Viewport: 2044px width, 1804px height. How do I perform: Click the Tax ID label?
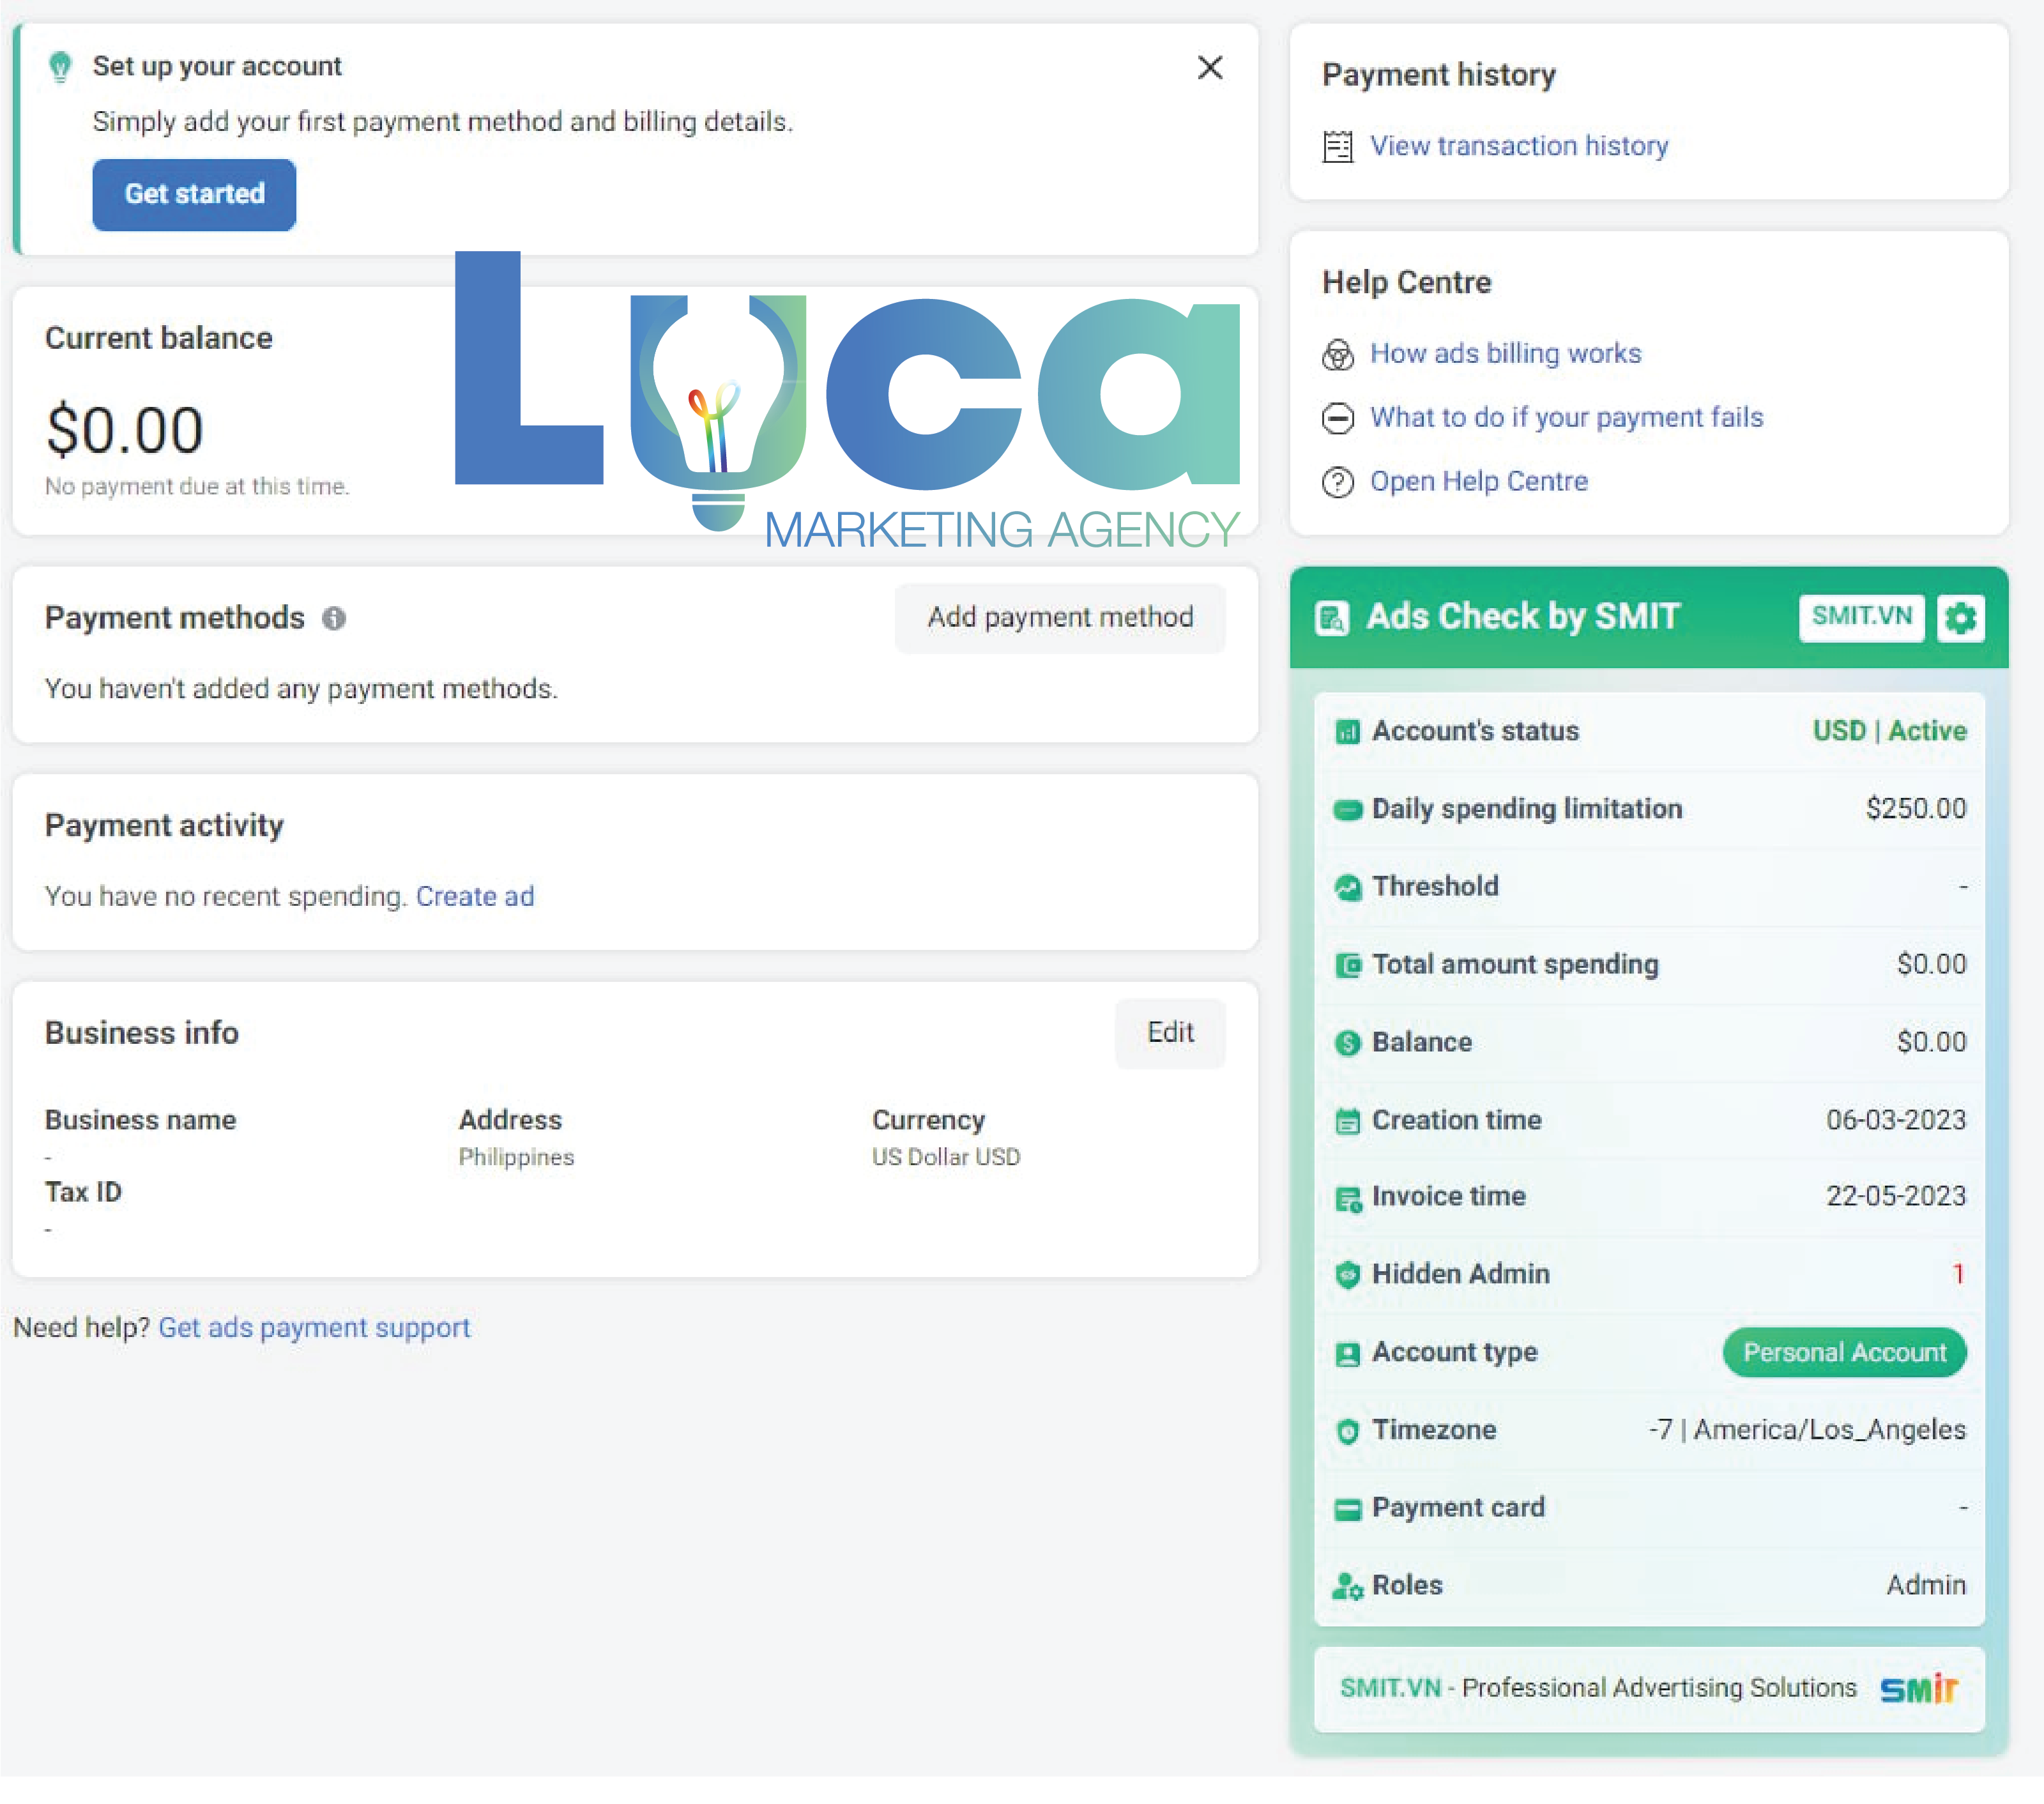pyautogui.click(x=83, y=1192)
